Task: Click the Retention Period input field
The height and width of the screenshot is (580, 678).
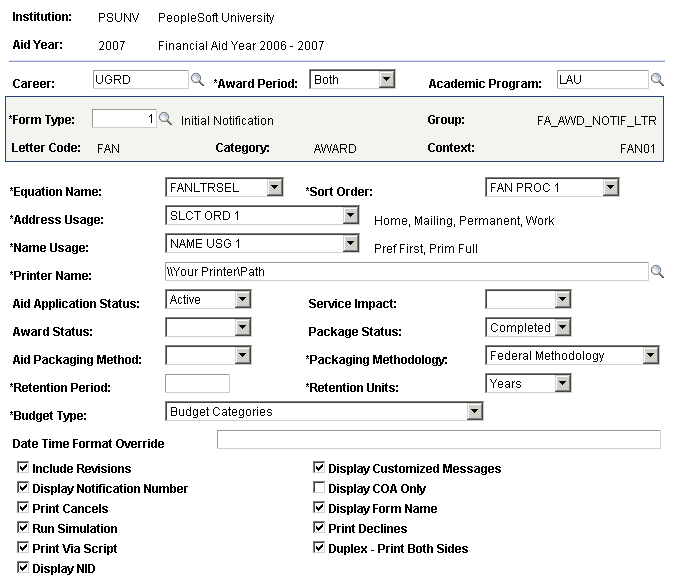Action: (x=197, y=384)
